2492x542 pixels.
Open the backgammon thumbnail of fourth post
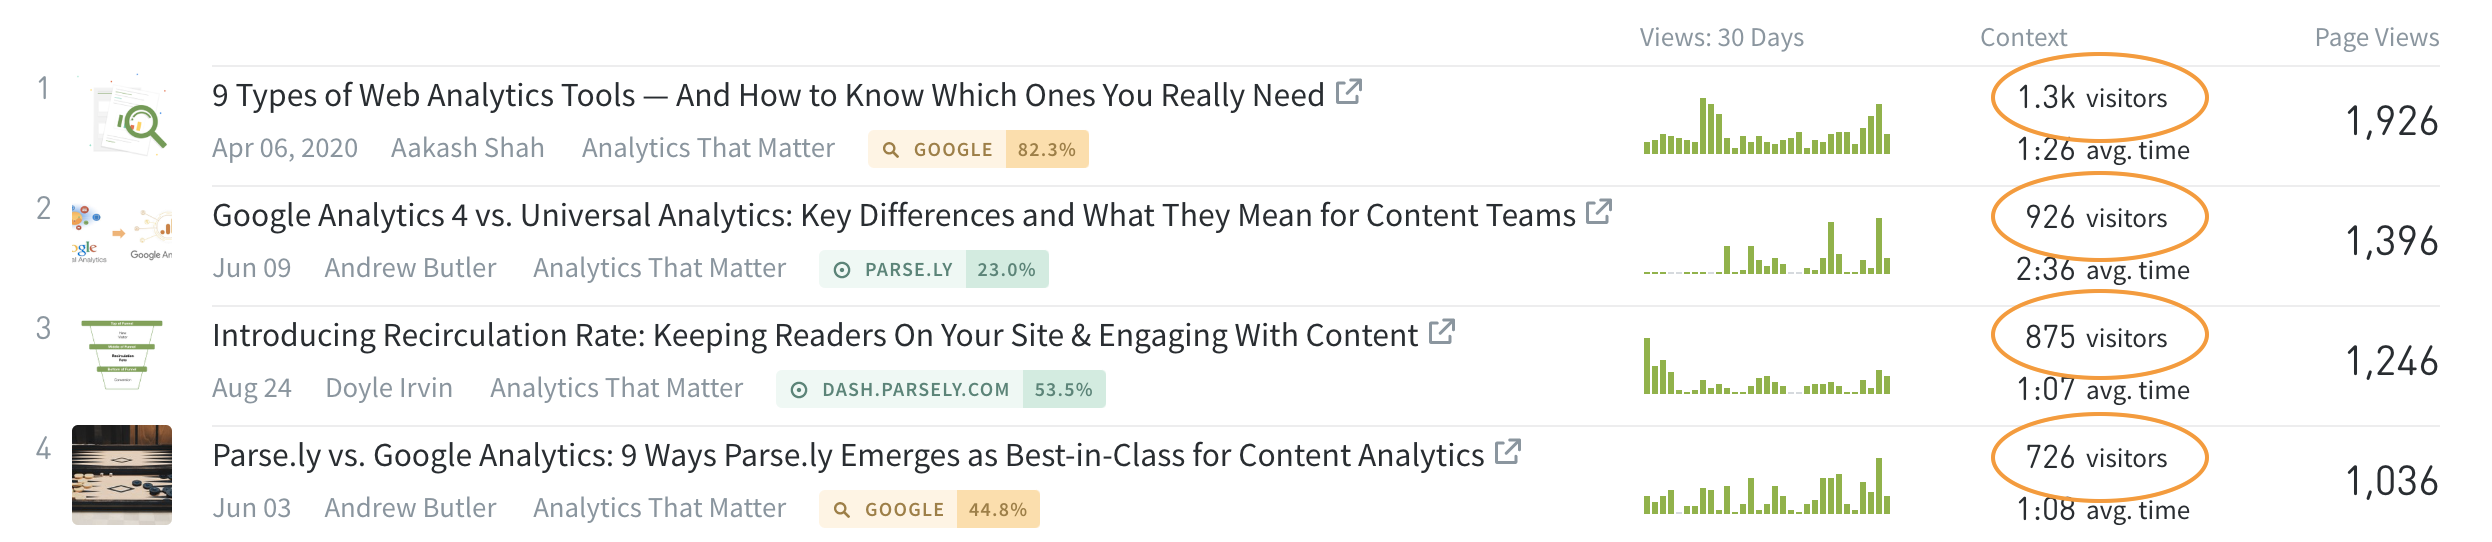click(x=122, y=475)
